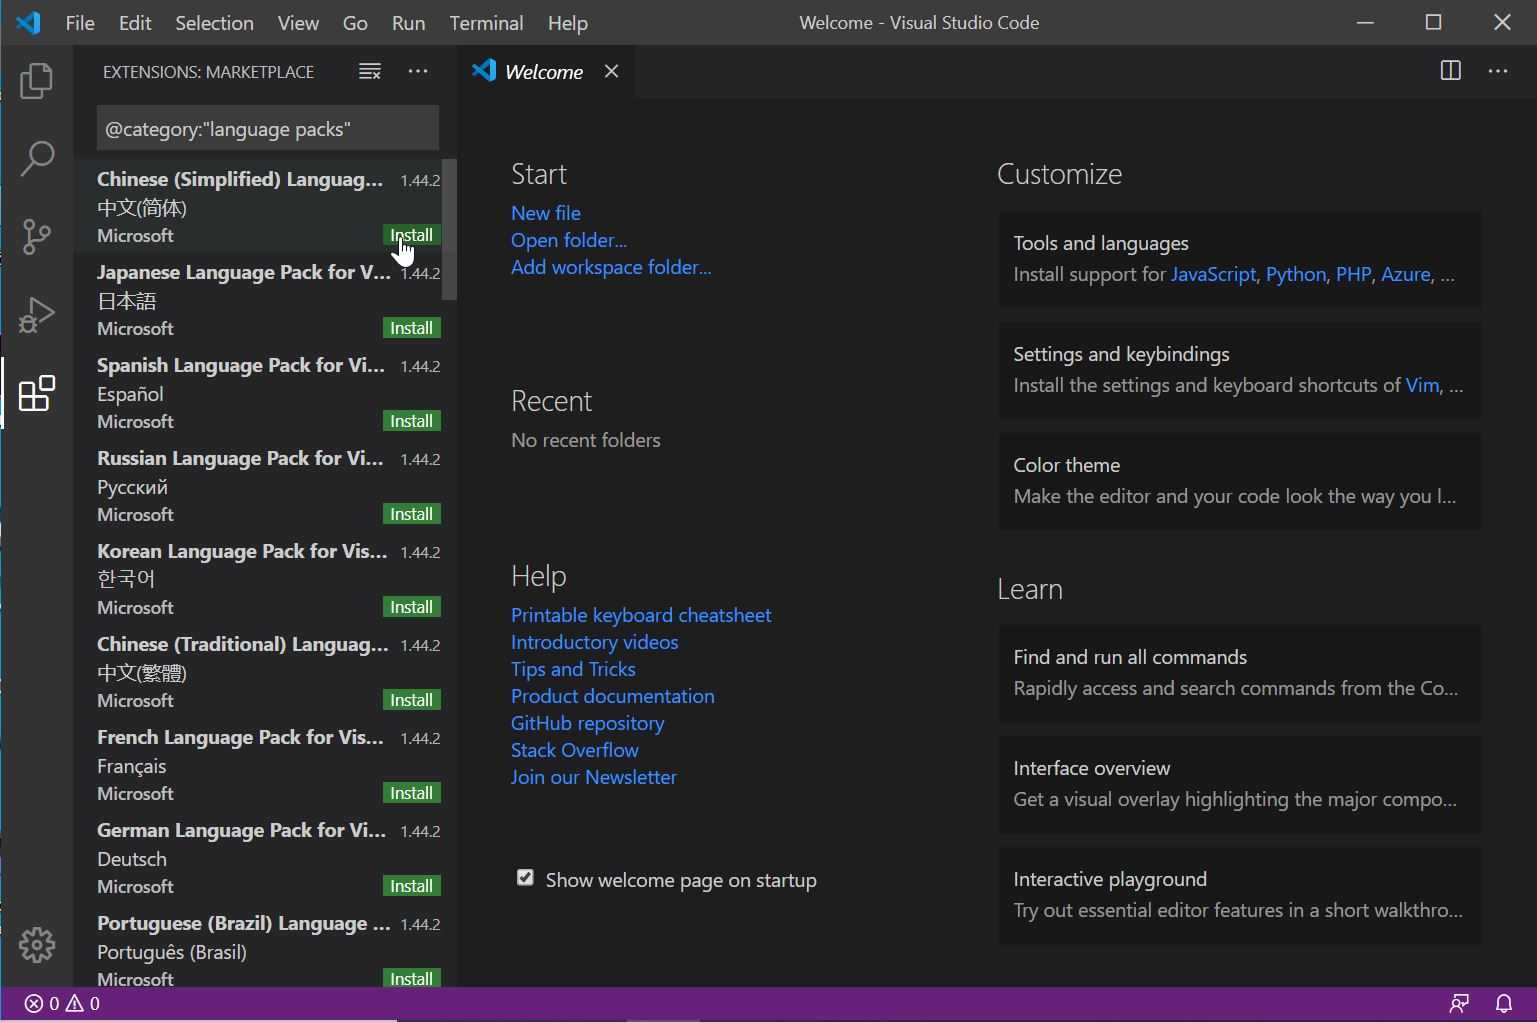This screenshot has height=1022, width=1537.
Task: Open the Help menu
Action: [x=568, y=23]
